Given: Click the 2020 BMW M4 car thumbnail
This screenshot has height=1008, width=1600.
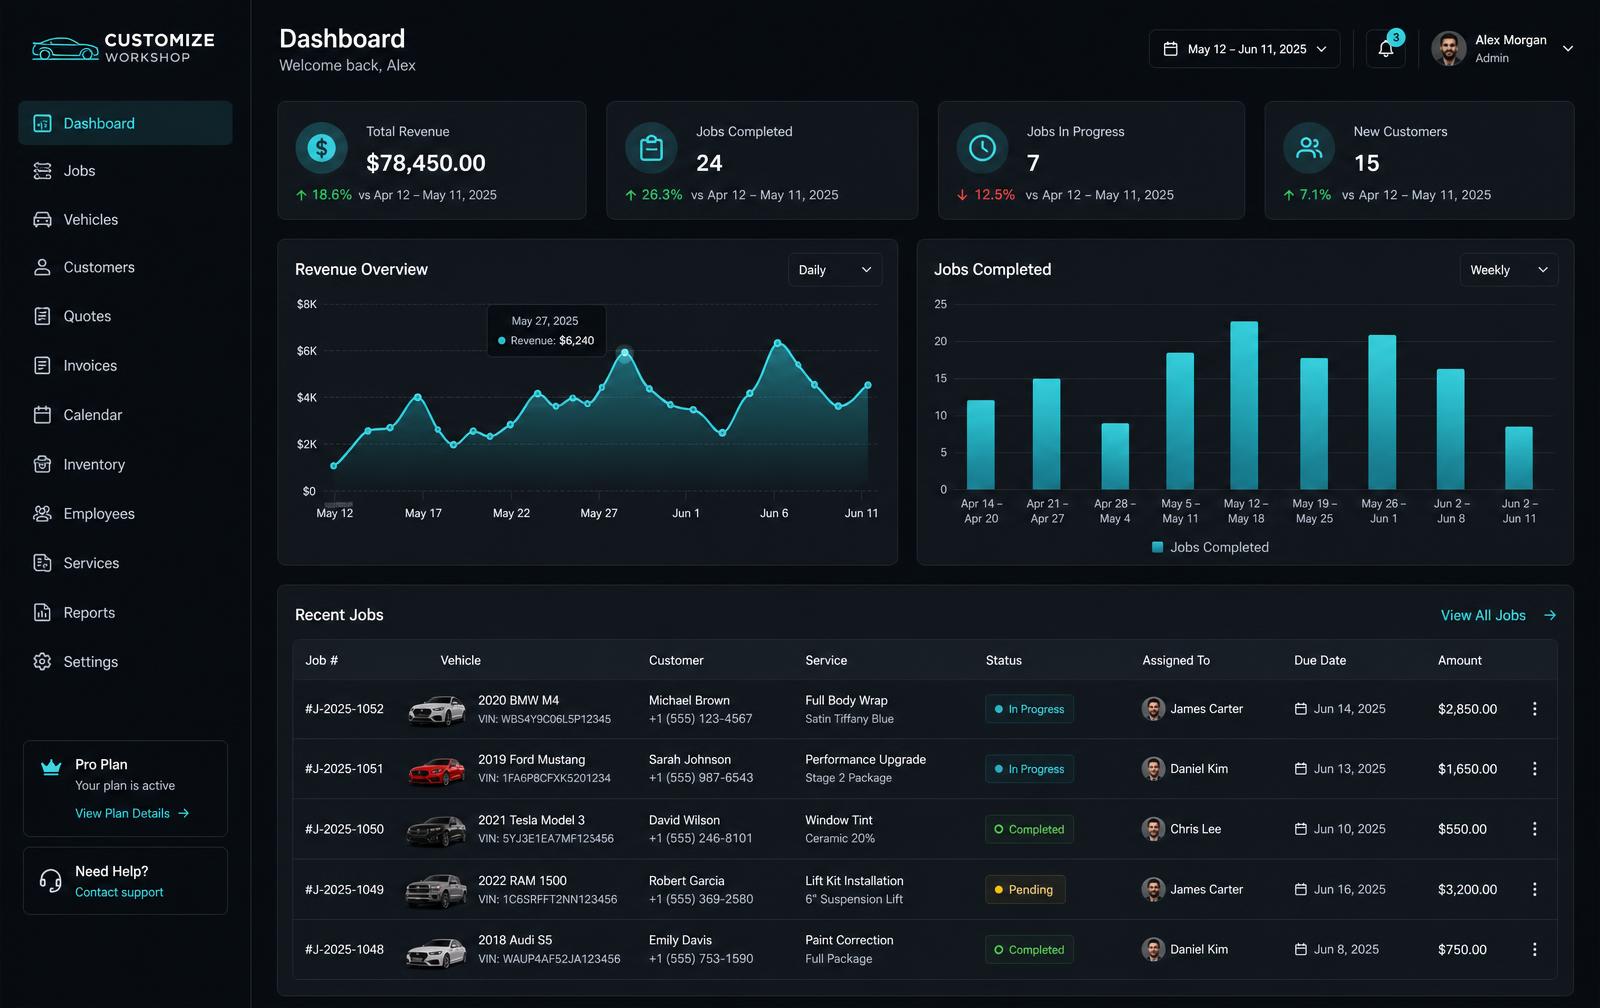Looking at the screenshot, I should 437,710.
